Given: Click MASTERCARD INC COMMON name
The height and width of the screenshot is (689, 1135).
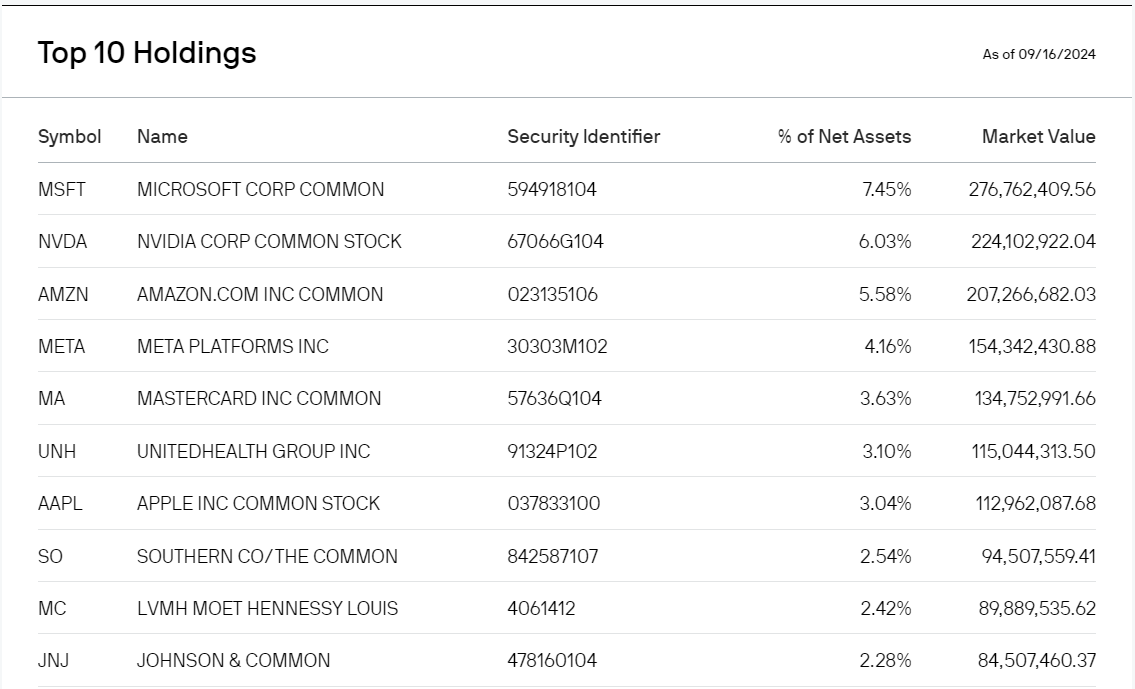Looking at the screenshot, I should click(259, 399).
